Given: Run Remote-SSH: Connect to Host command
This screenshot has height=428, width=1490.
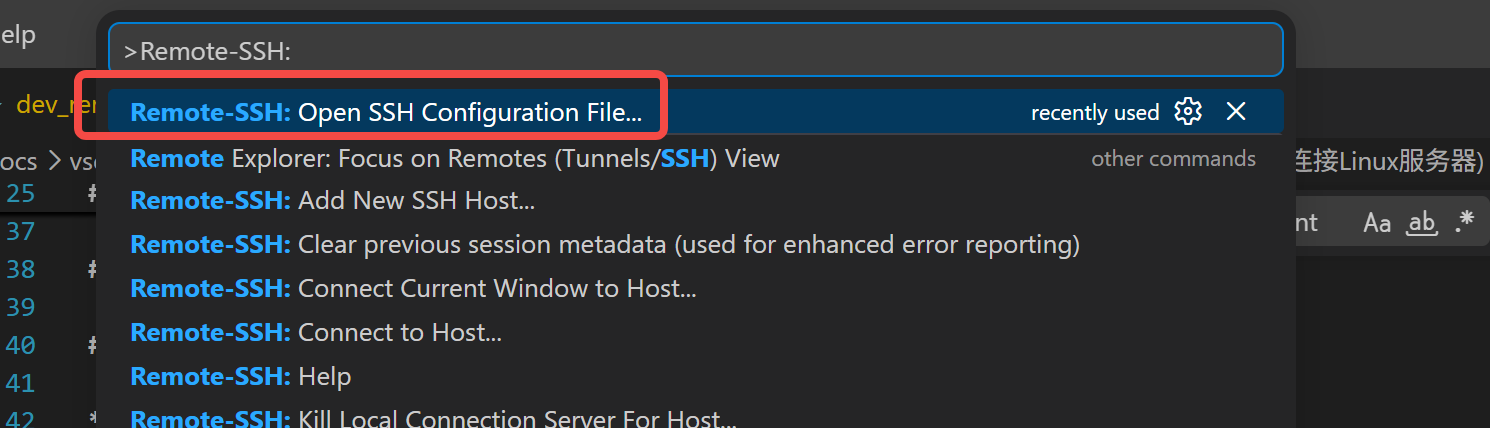Looking at the screenshot, I should click(695, 332).
